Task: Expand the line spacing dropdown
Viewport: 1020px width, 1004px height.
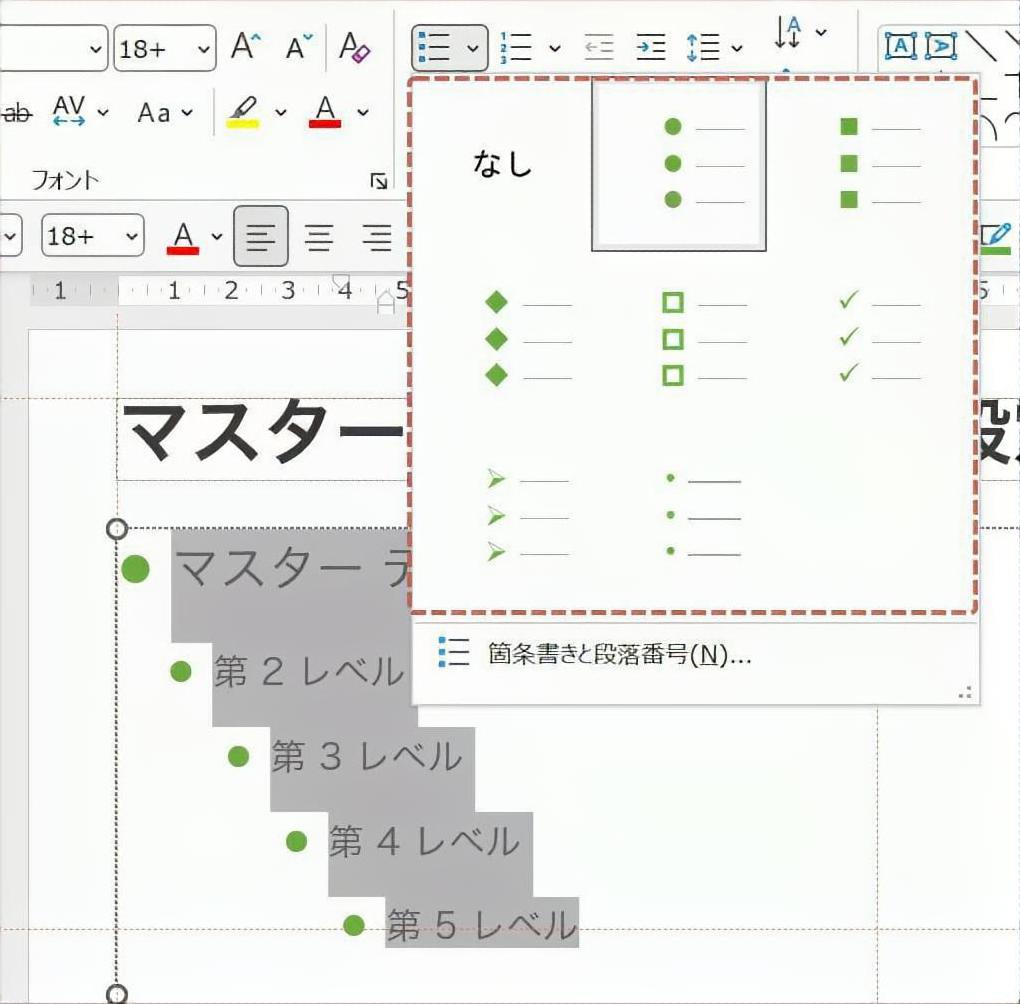Action: click(737, 47)
